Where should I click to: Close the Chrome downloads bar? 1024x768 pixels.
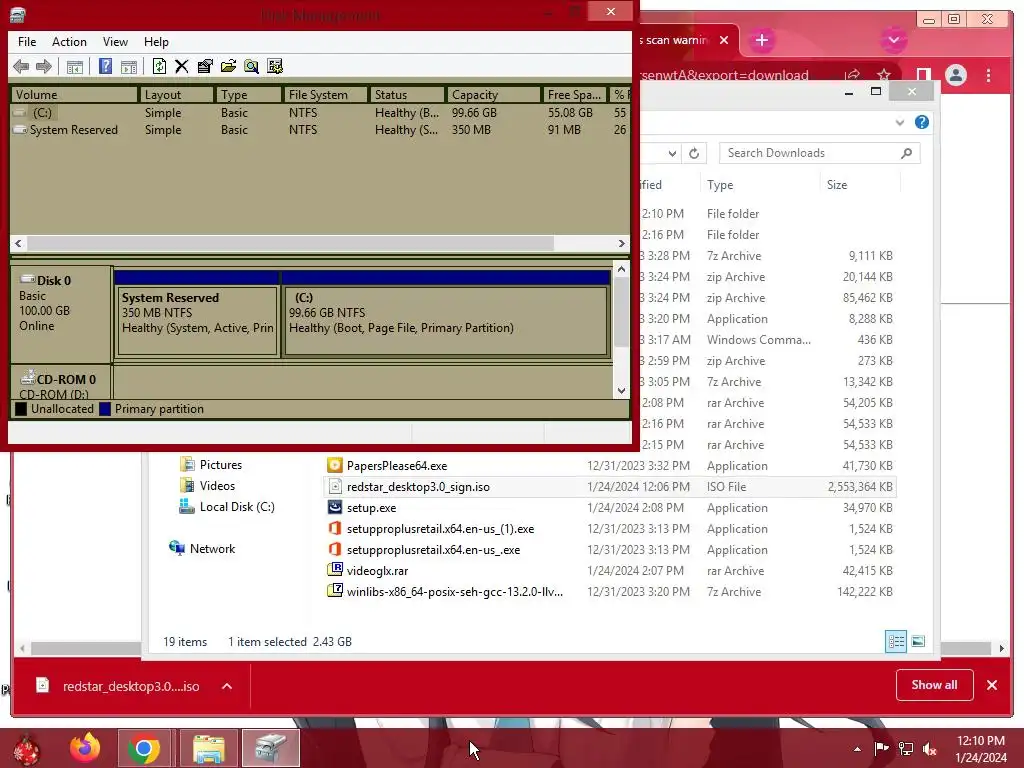tap(992, 685)
